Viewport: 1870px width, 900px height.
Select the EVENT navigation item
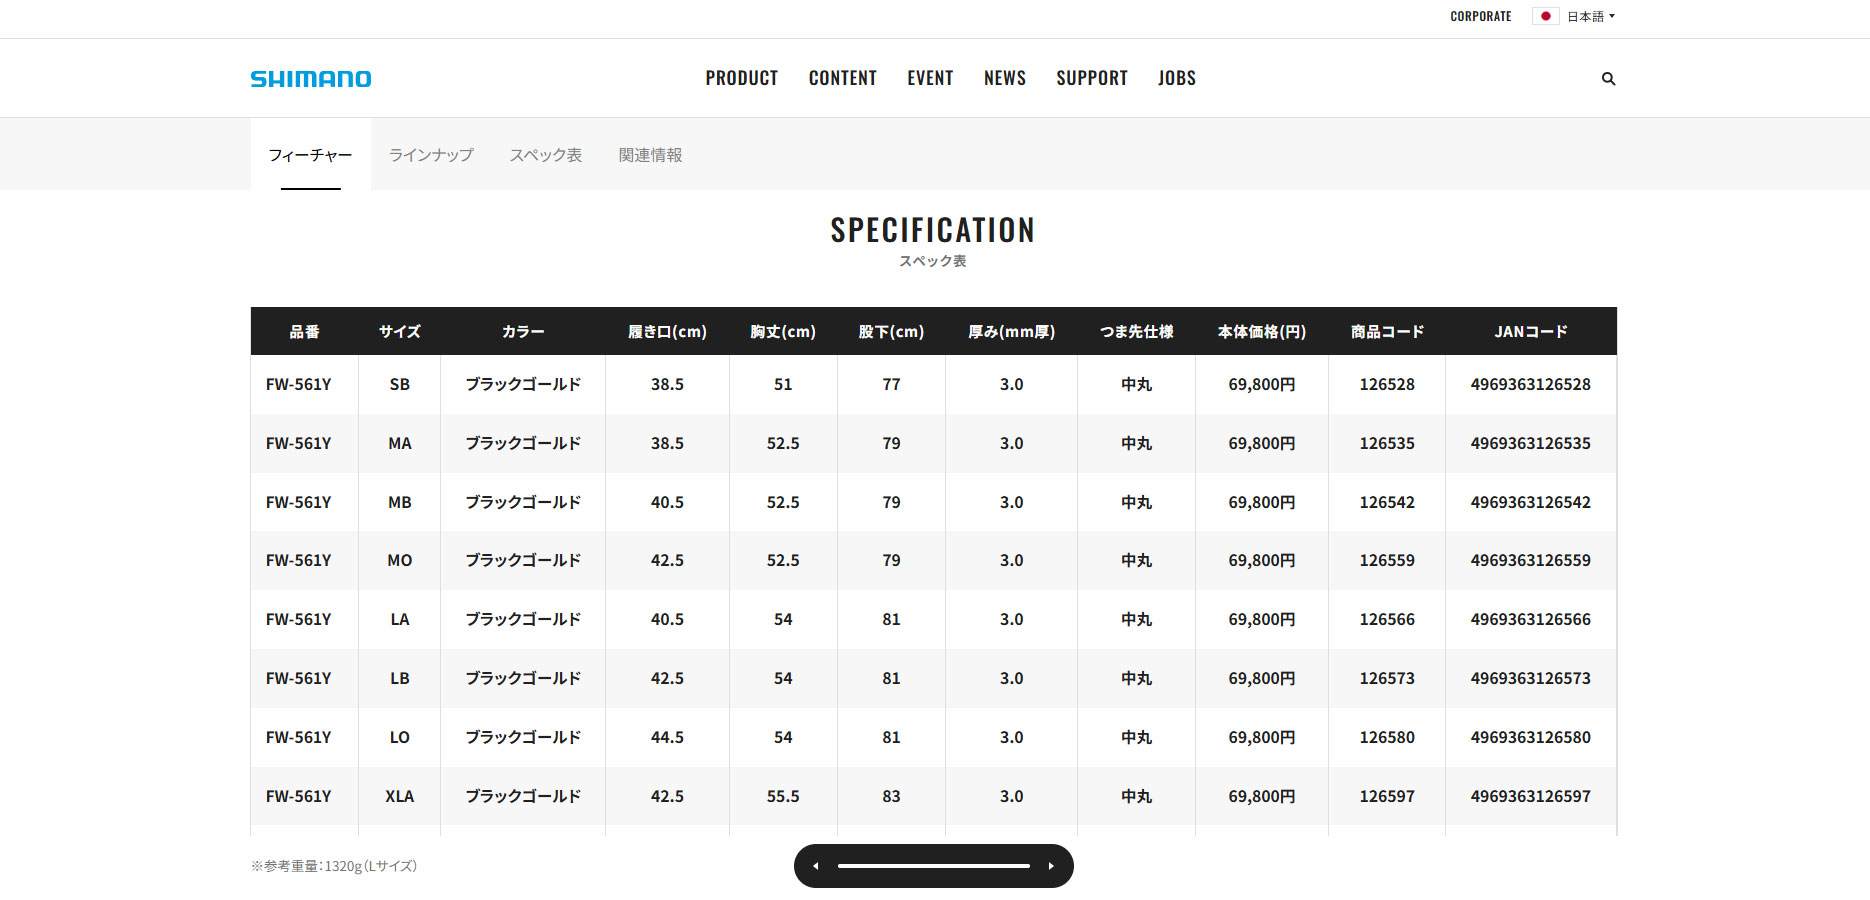click(930, 78)
